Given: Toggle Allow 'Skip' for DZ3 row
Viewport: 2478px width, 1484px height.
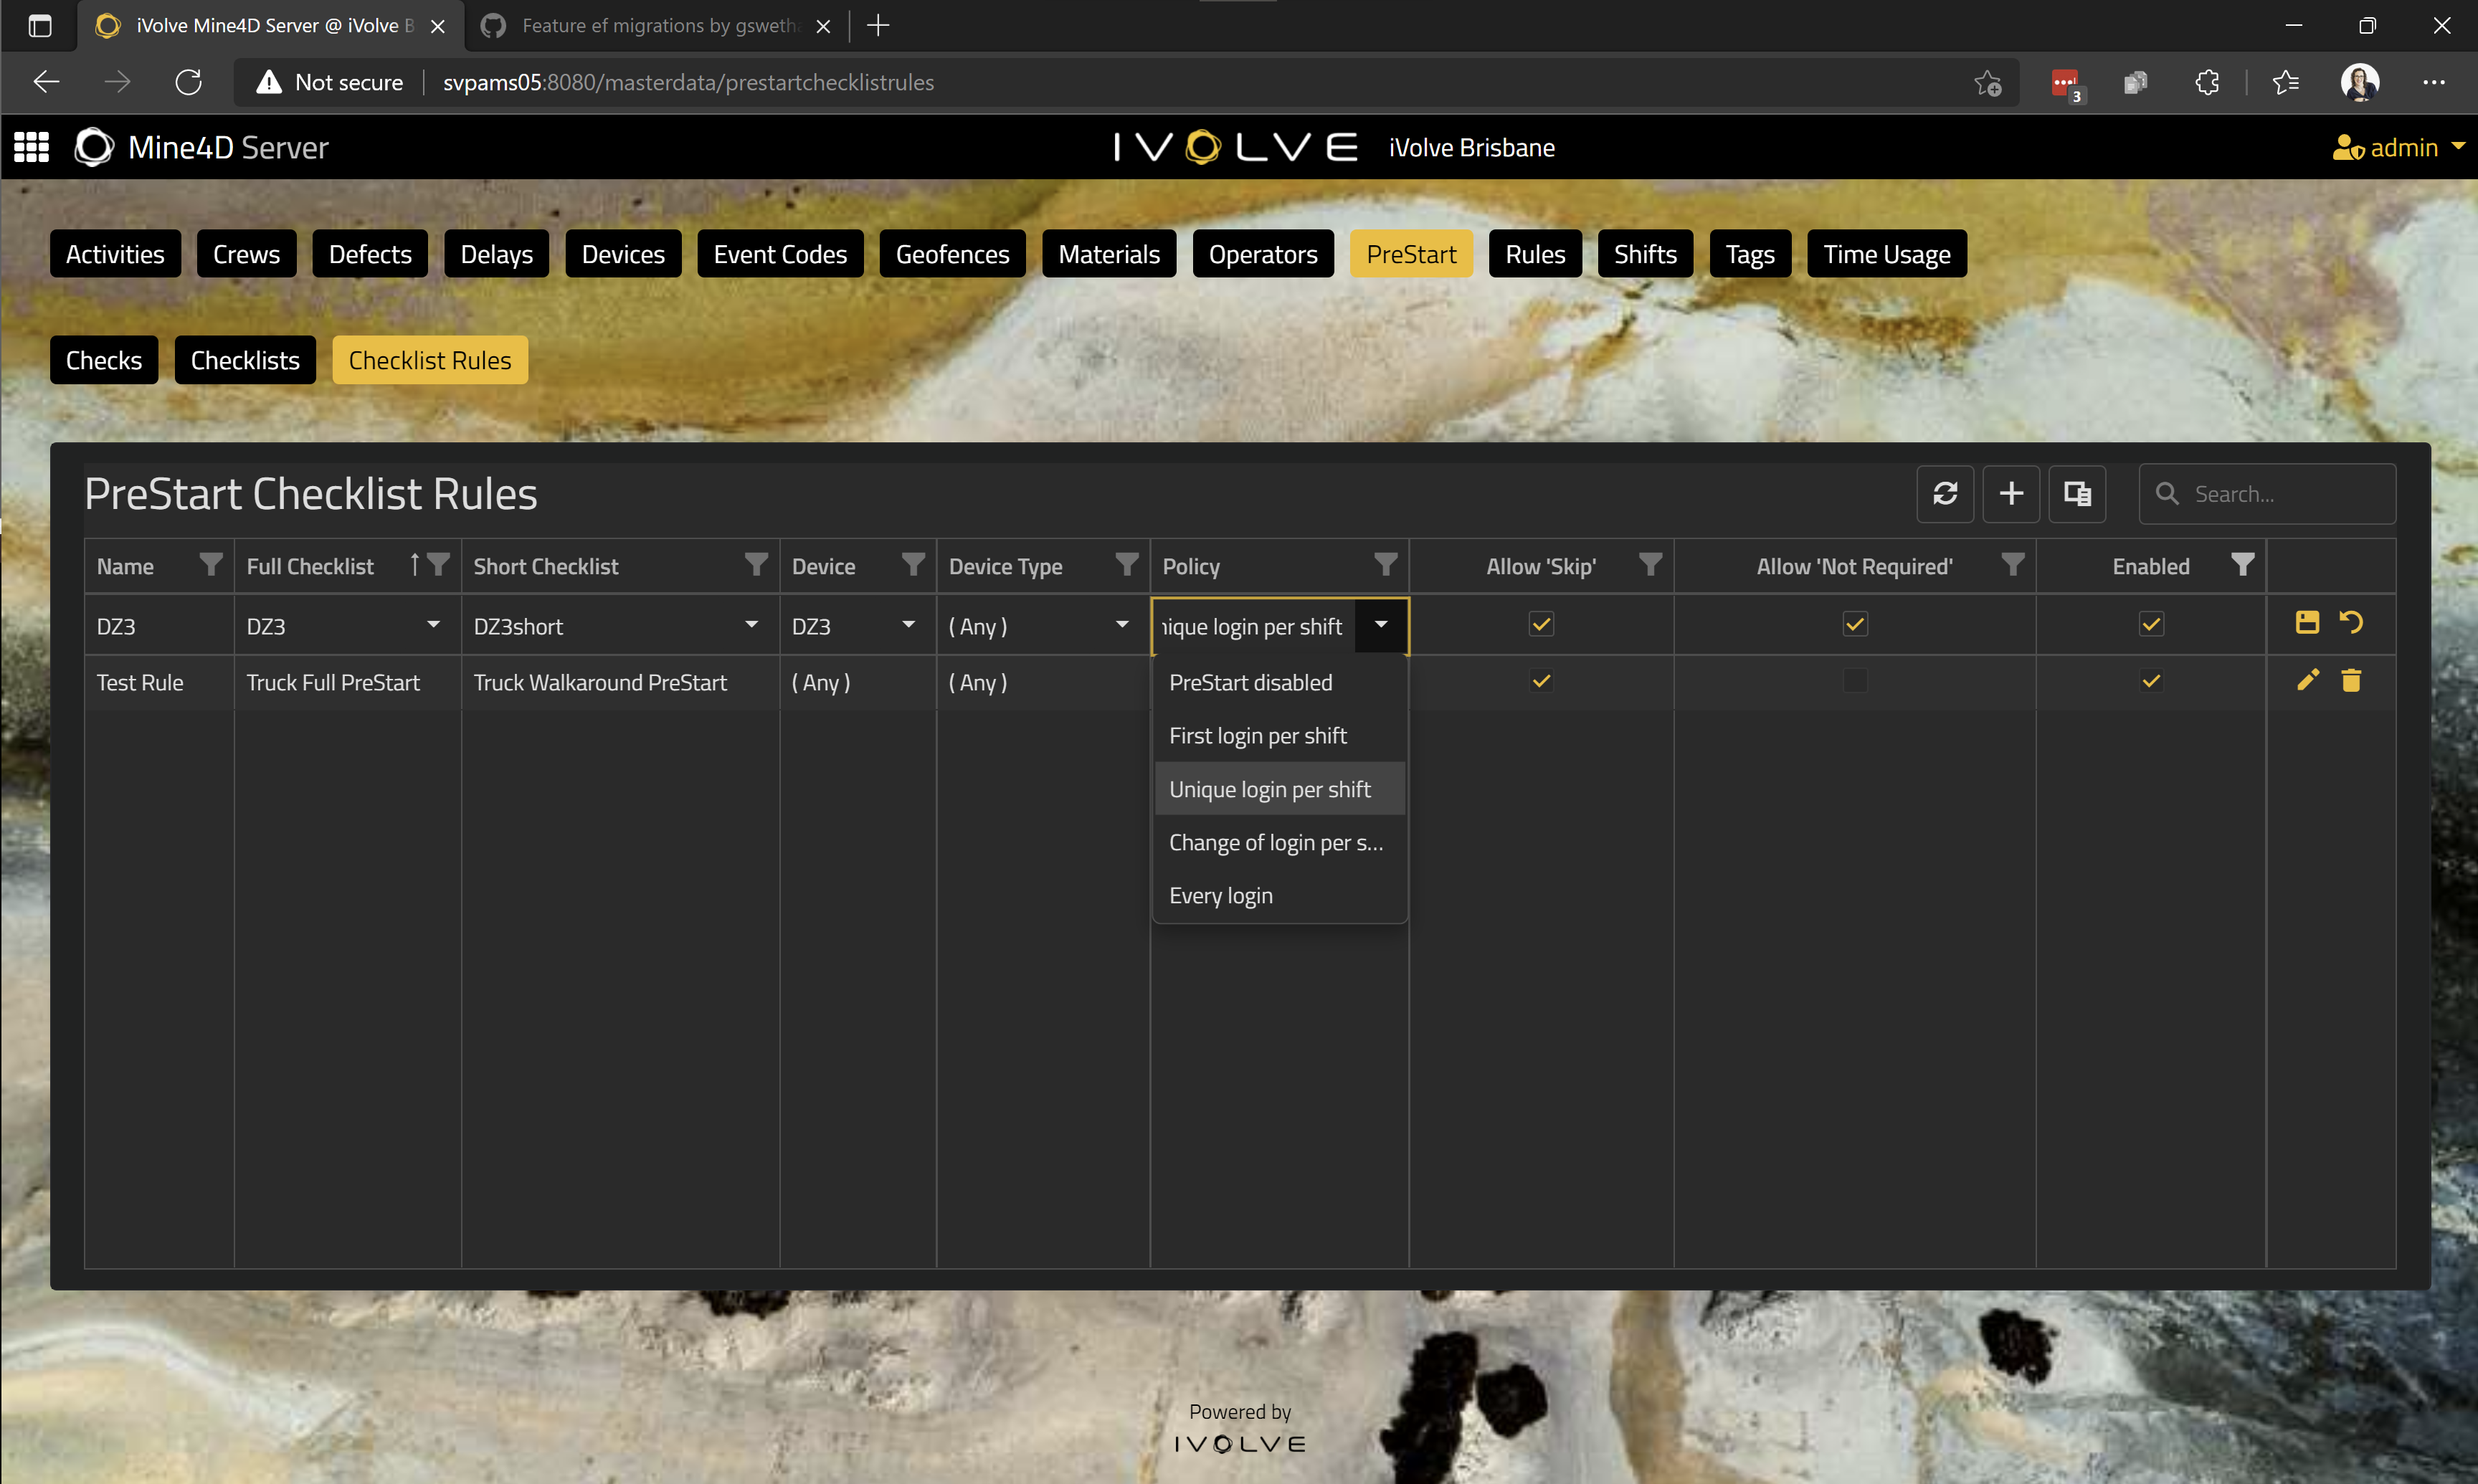Looking at the screenshot, I should [x=1541, y=624].
